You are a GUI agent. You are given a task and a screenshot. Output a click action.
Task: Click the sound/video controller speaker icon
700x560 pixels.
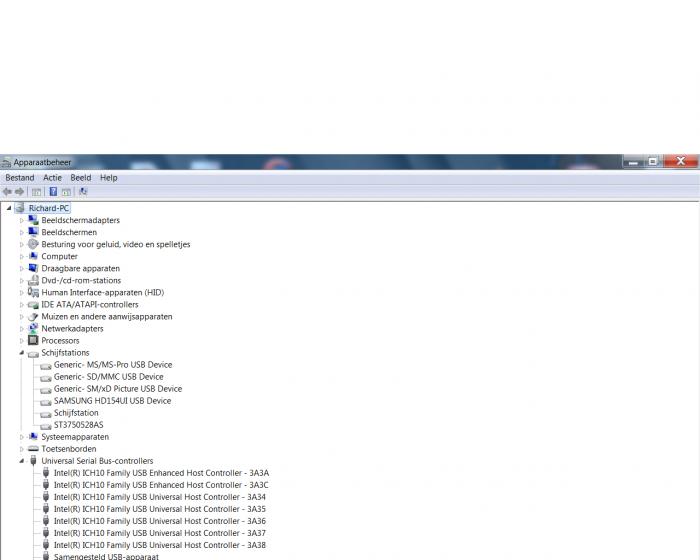[x=33, y=244]
